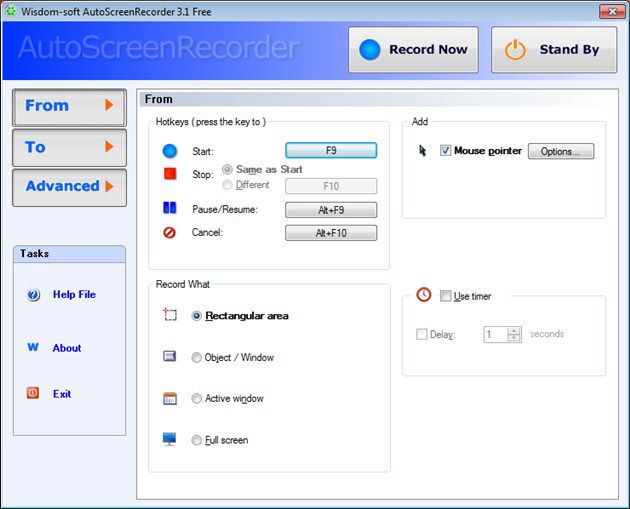The image size is (630, 509).
Task: Click the Exit link
Action: pyautogui.click(x=62, y=394)
